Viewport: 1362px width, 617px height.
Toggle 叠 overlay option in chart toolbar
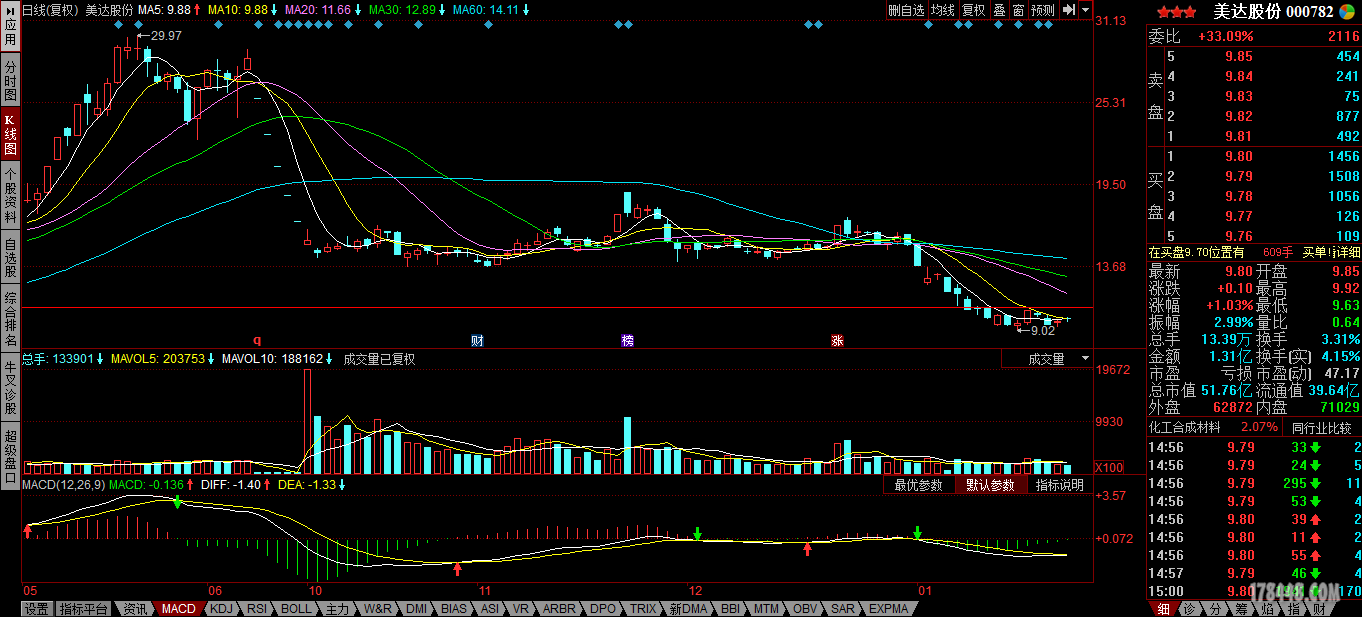click(998, 10)
